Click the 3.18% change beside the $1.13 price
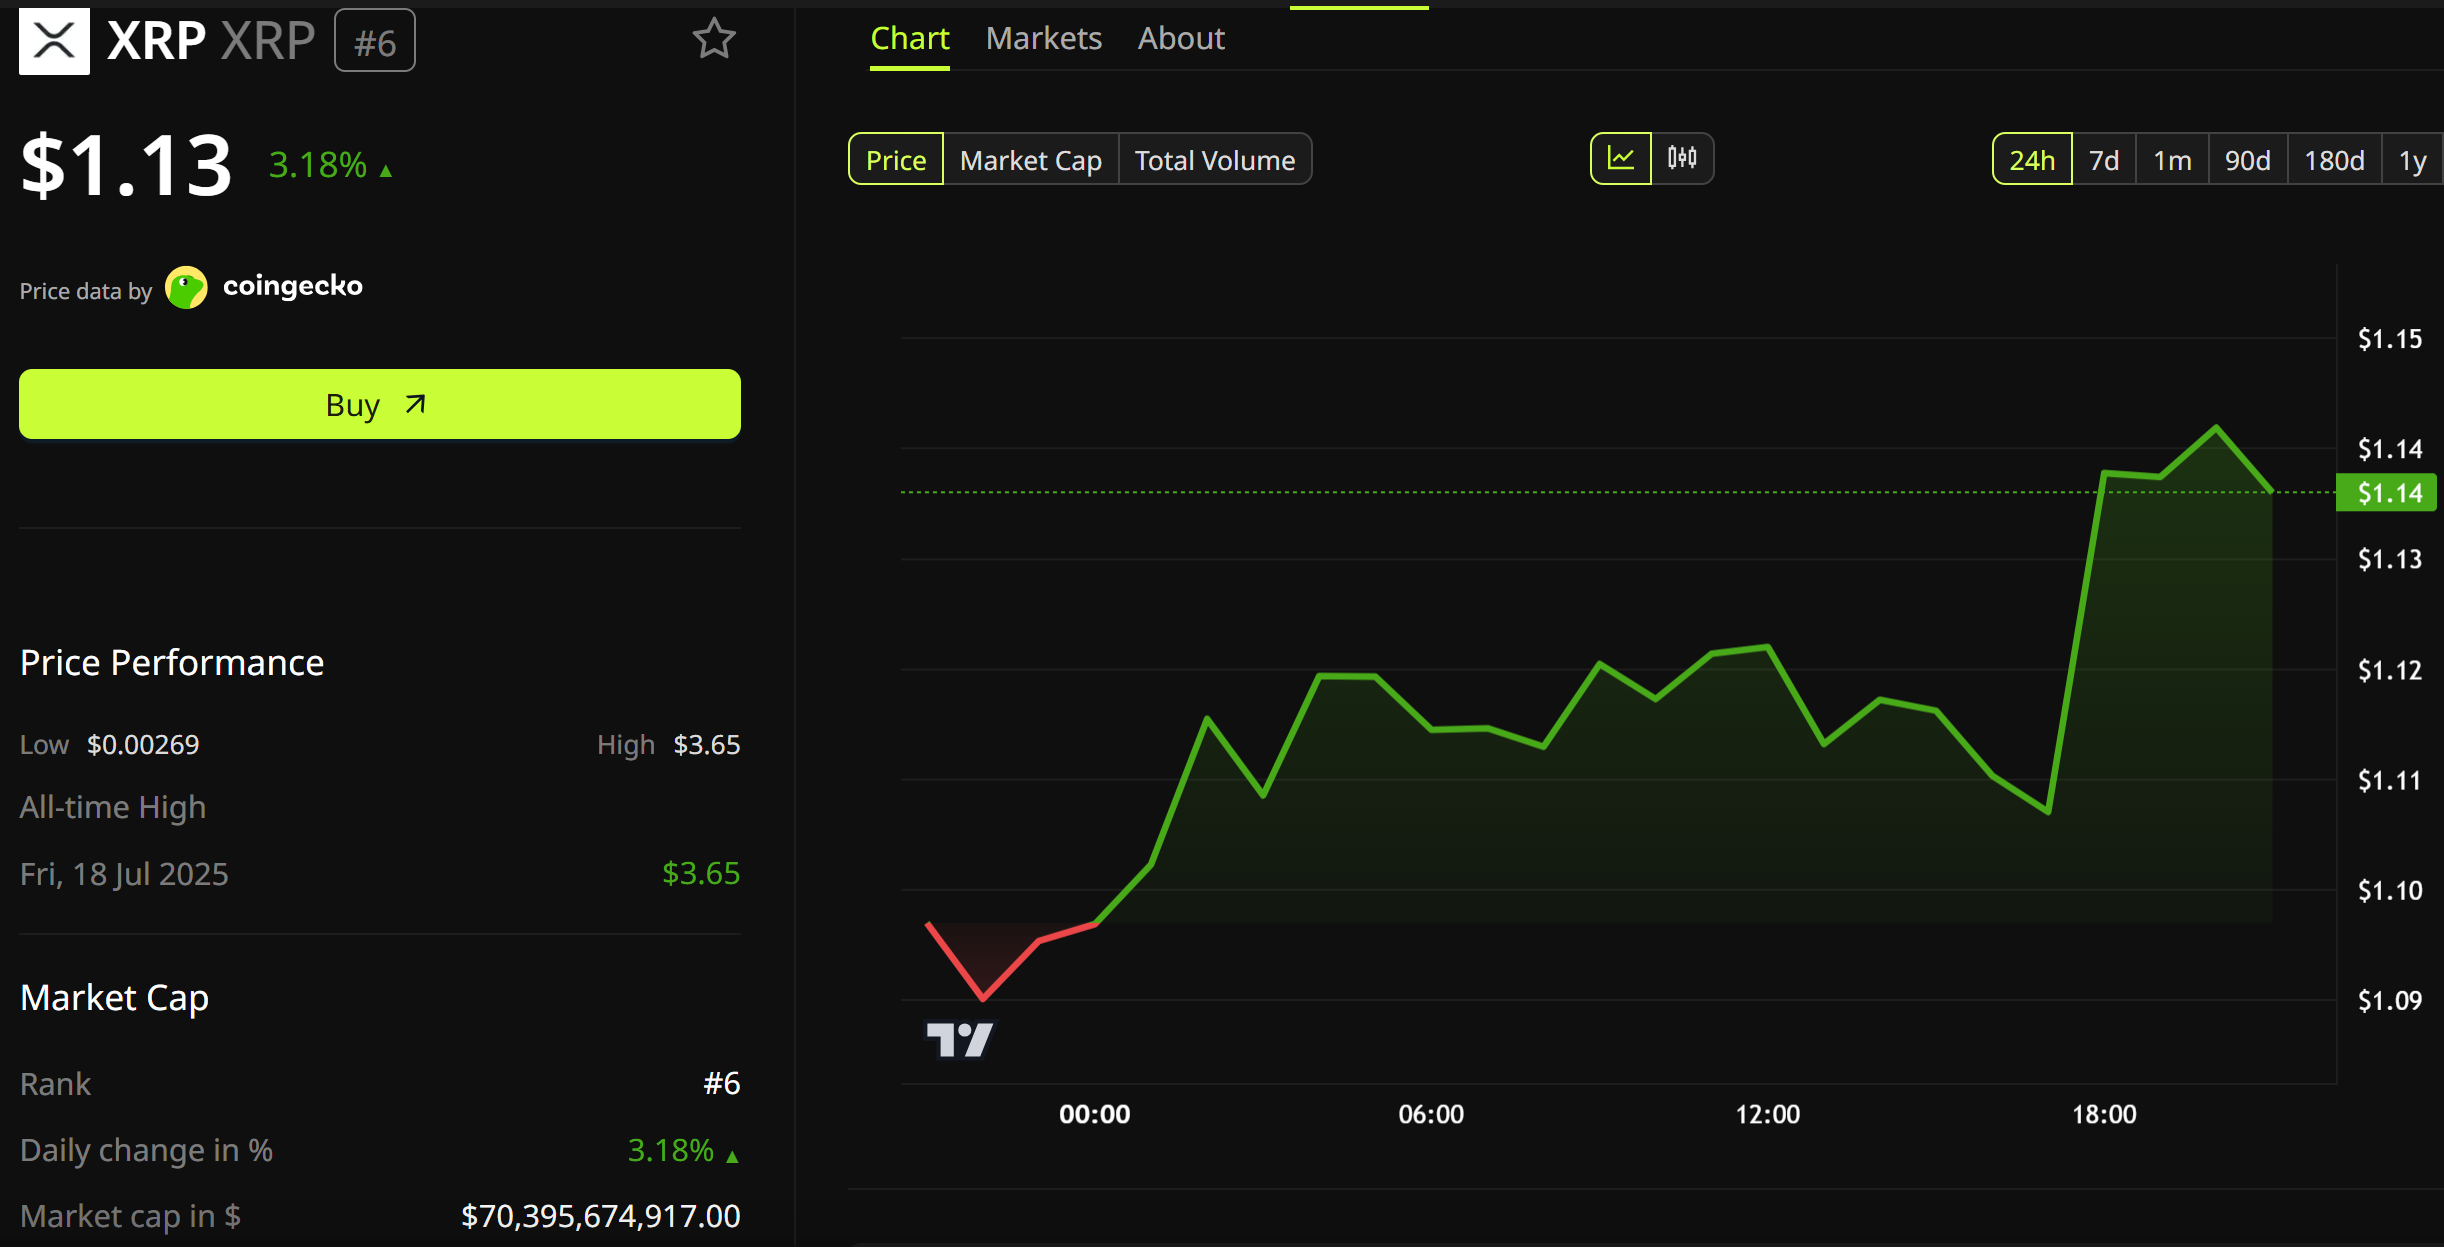2444x1248 pixels. [x=330, y=165]
